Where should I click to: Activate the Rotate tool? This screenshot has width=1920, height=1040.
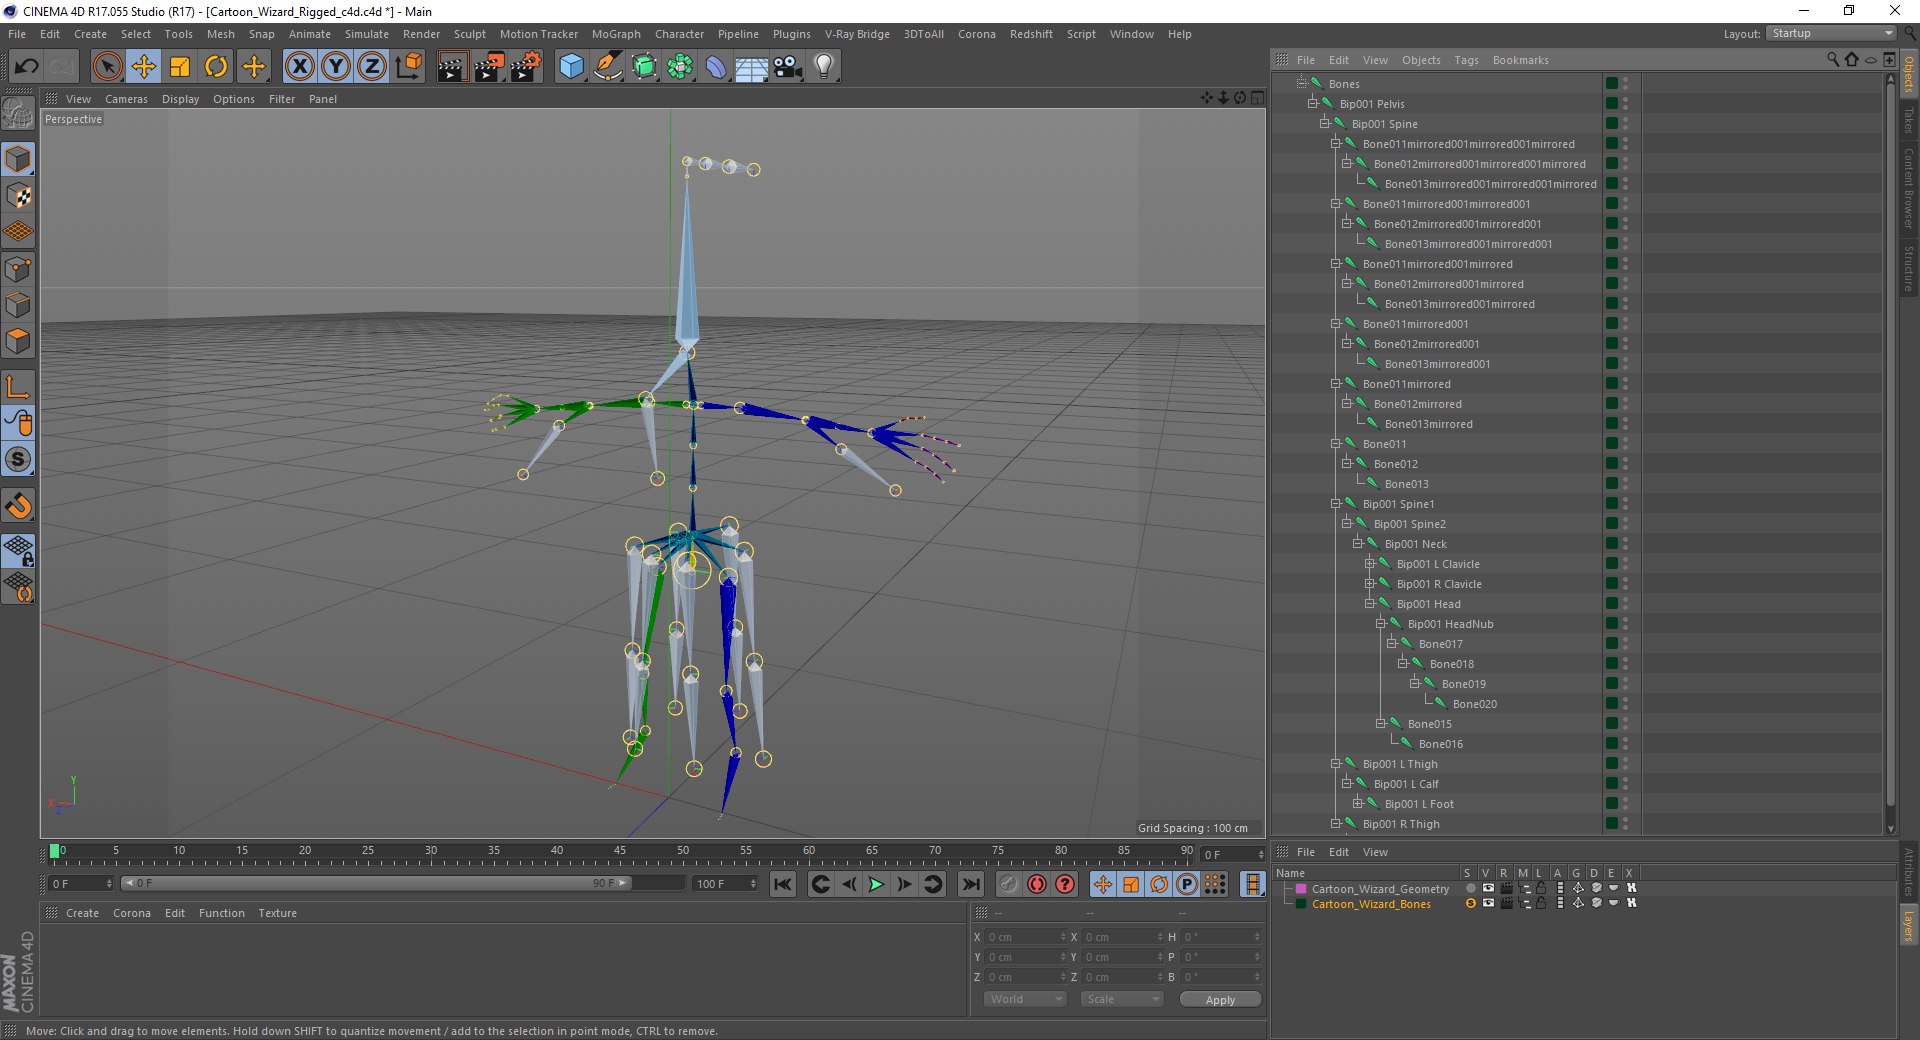(216, 67)
